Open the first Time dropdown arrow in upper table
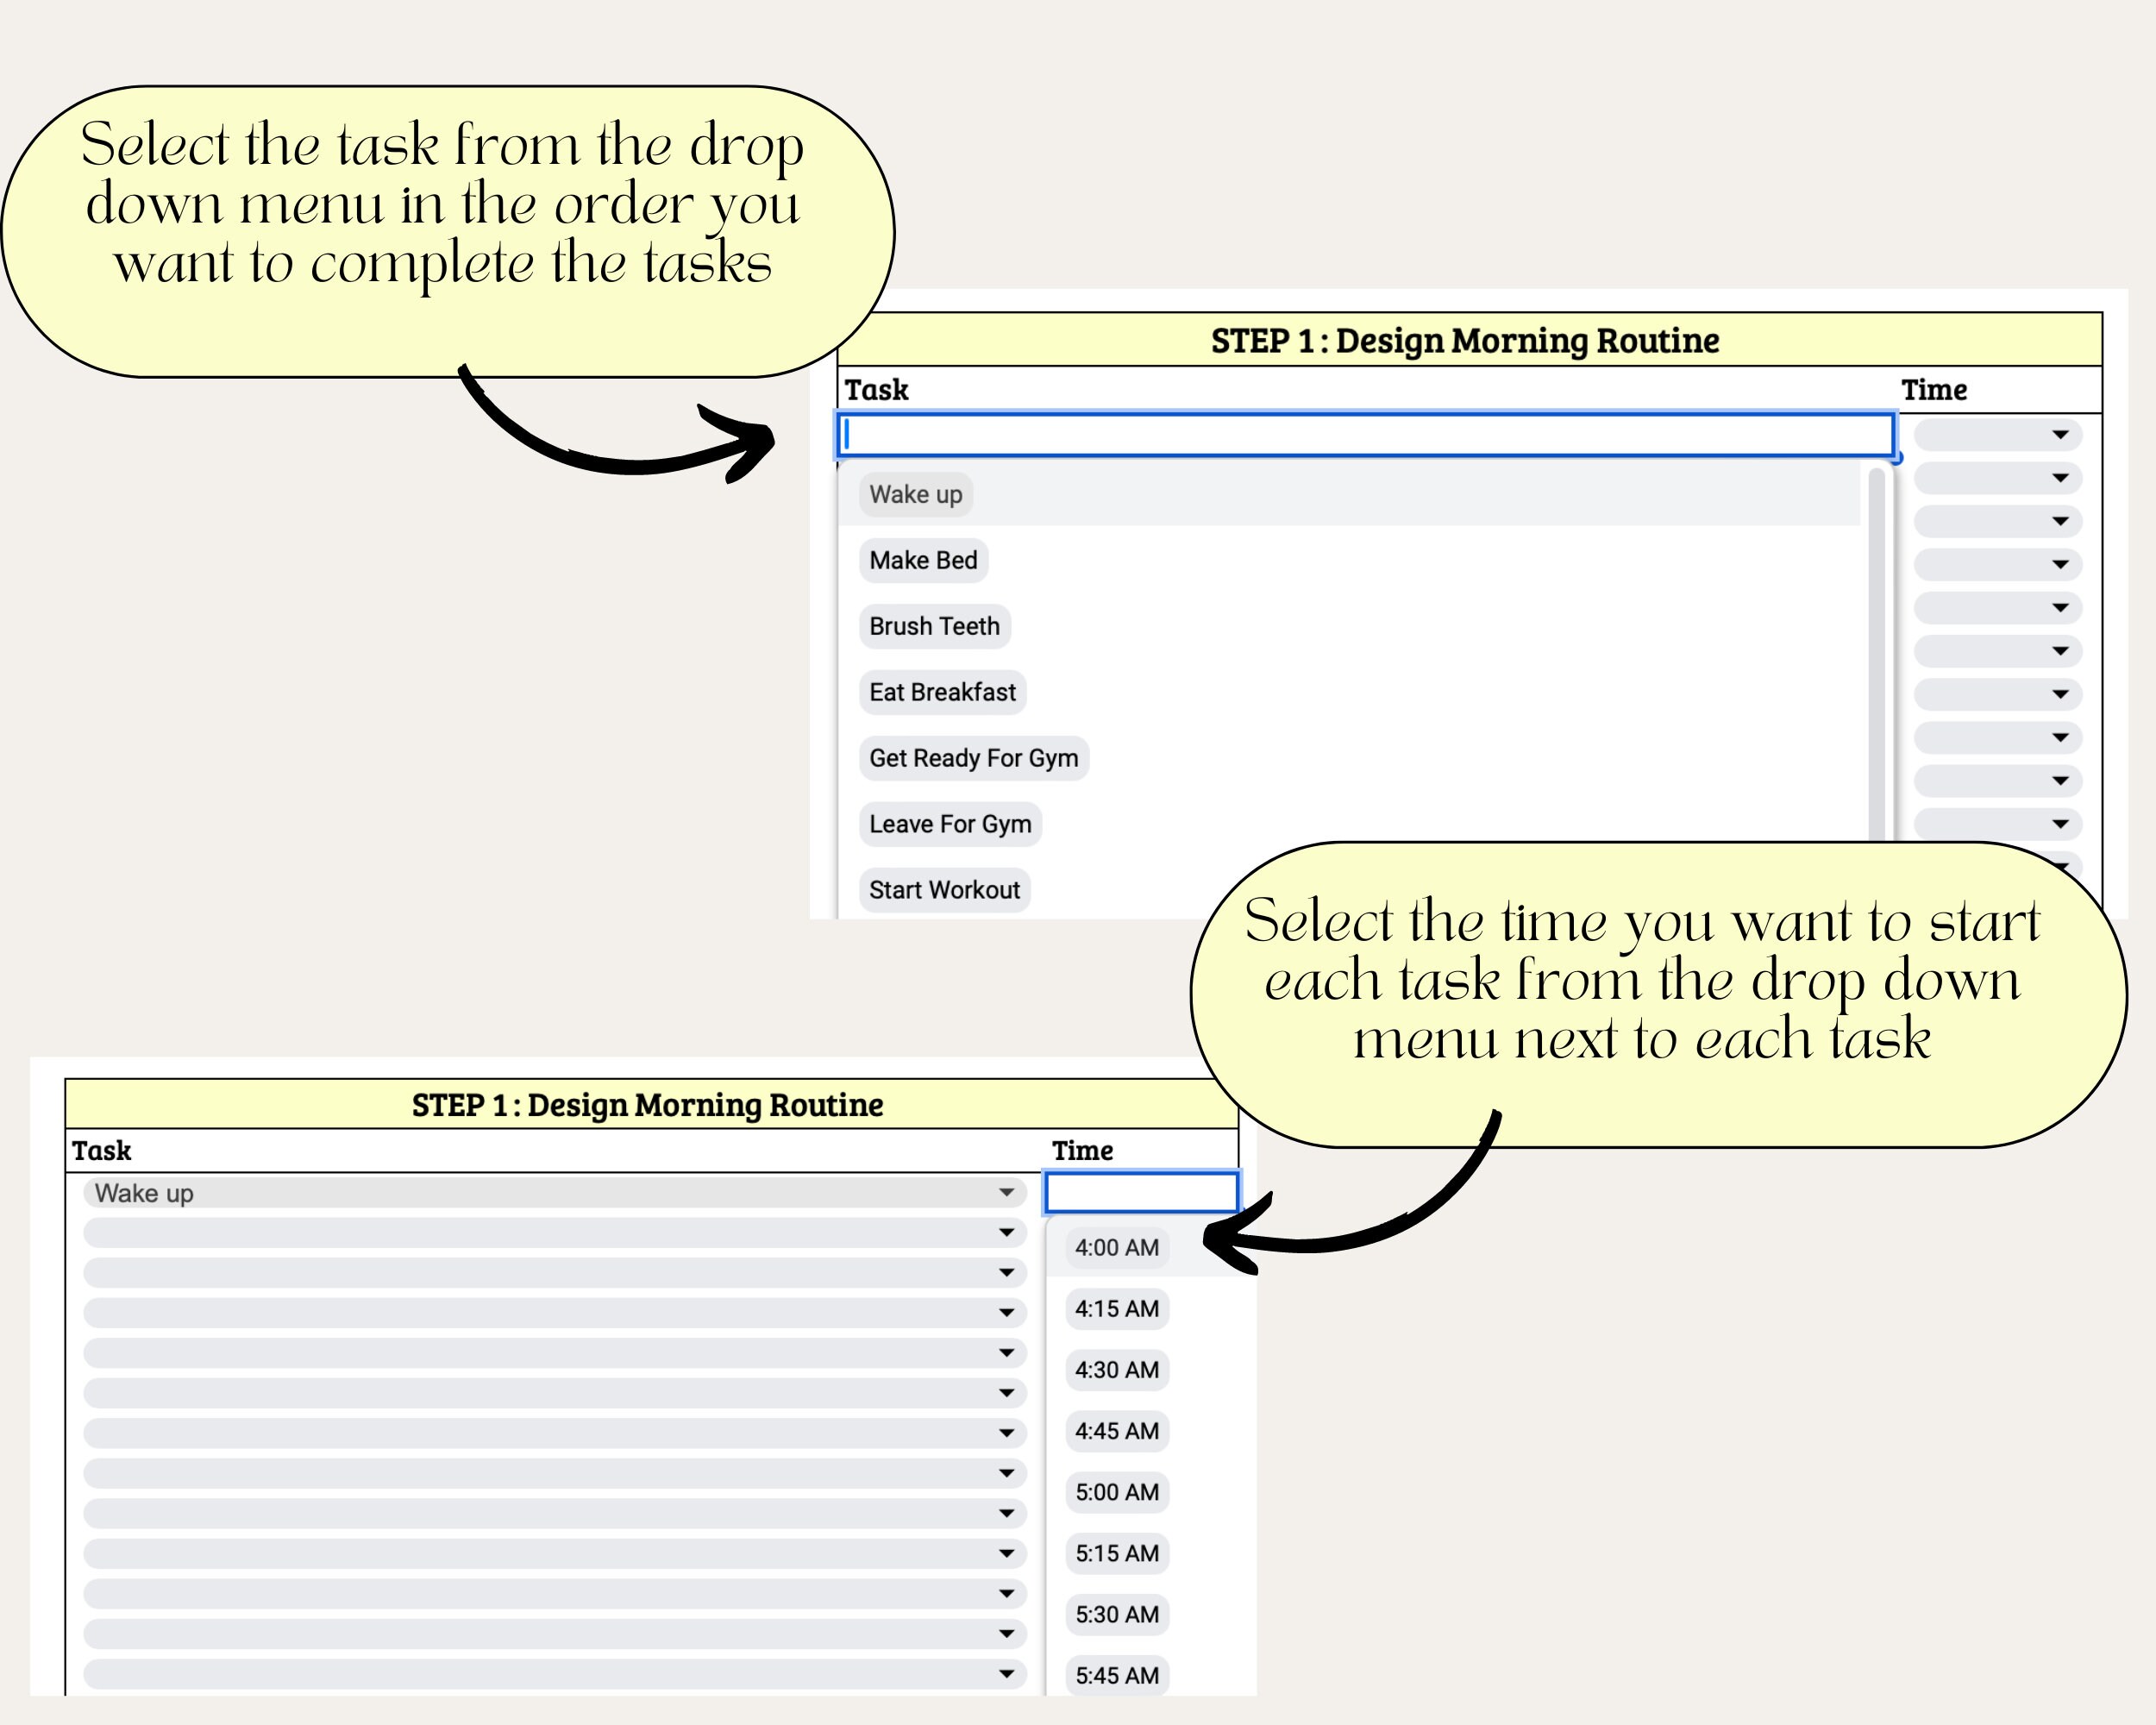The width and height of the screenshot is (2156, 1725). 2060,435
